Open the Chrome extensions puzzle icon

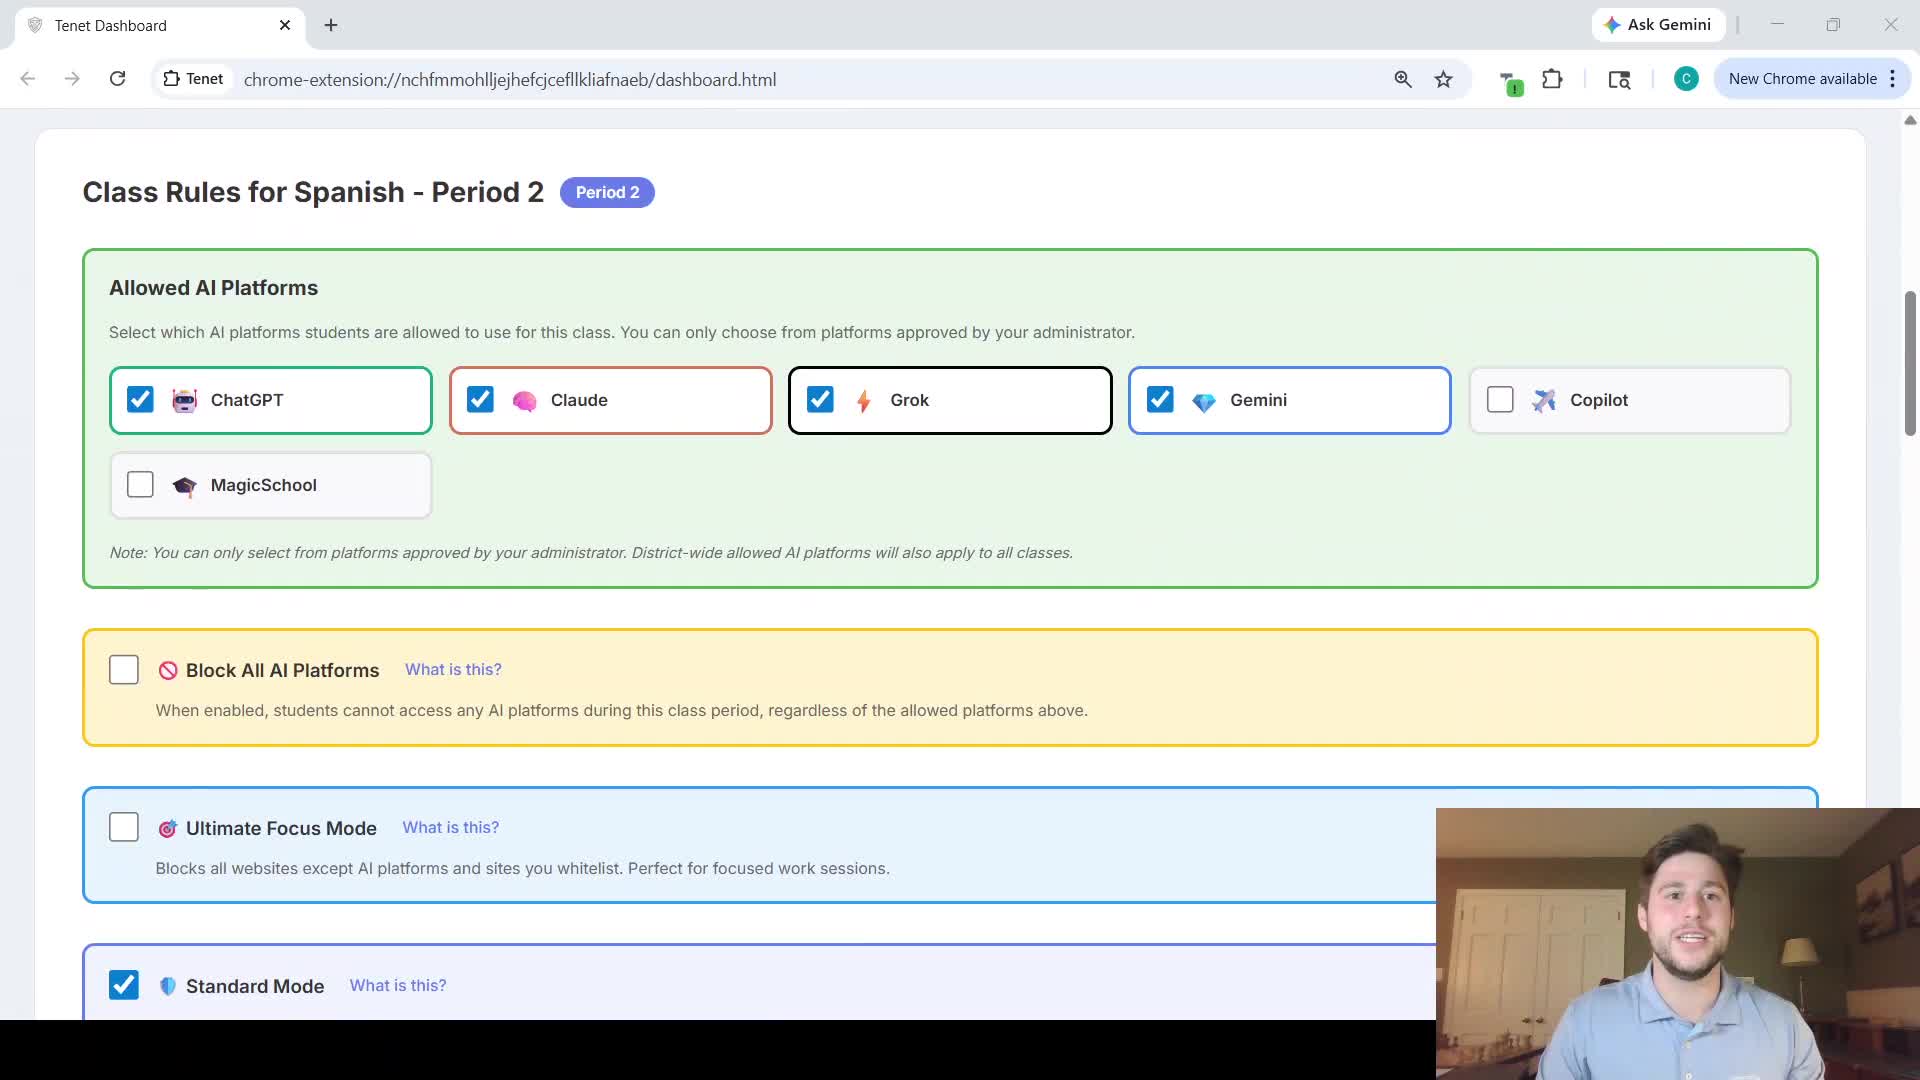[1552, 79]
